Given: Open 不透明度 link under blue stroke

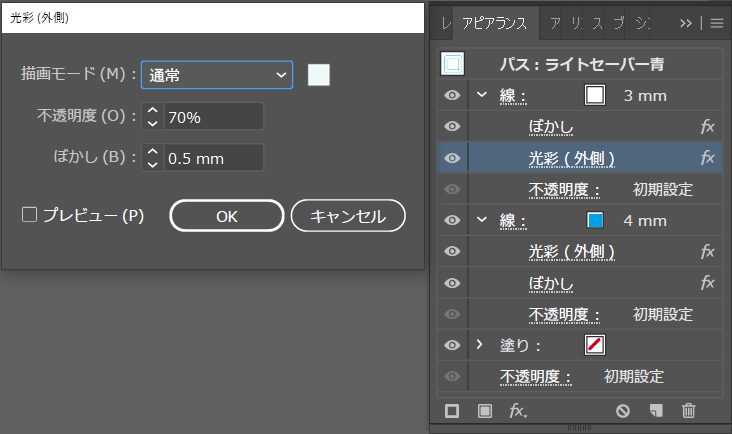Looking at the screenshot, I should click(x=564, y=315).
